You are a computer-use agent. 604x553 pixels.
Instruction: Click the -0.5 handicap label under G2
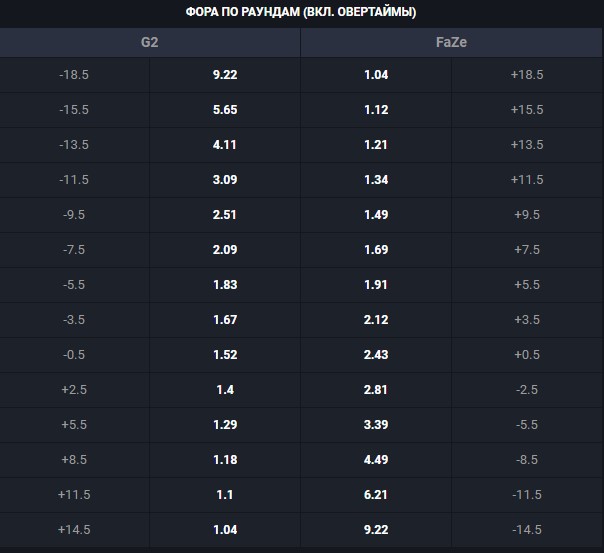coord(74,355)
